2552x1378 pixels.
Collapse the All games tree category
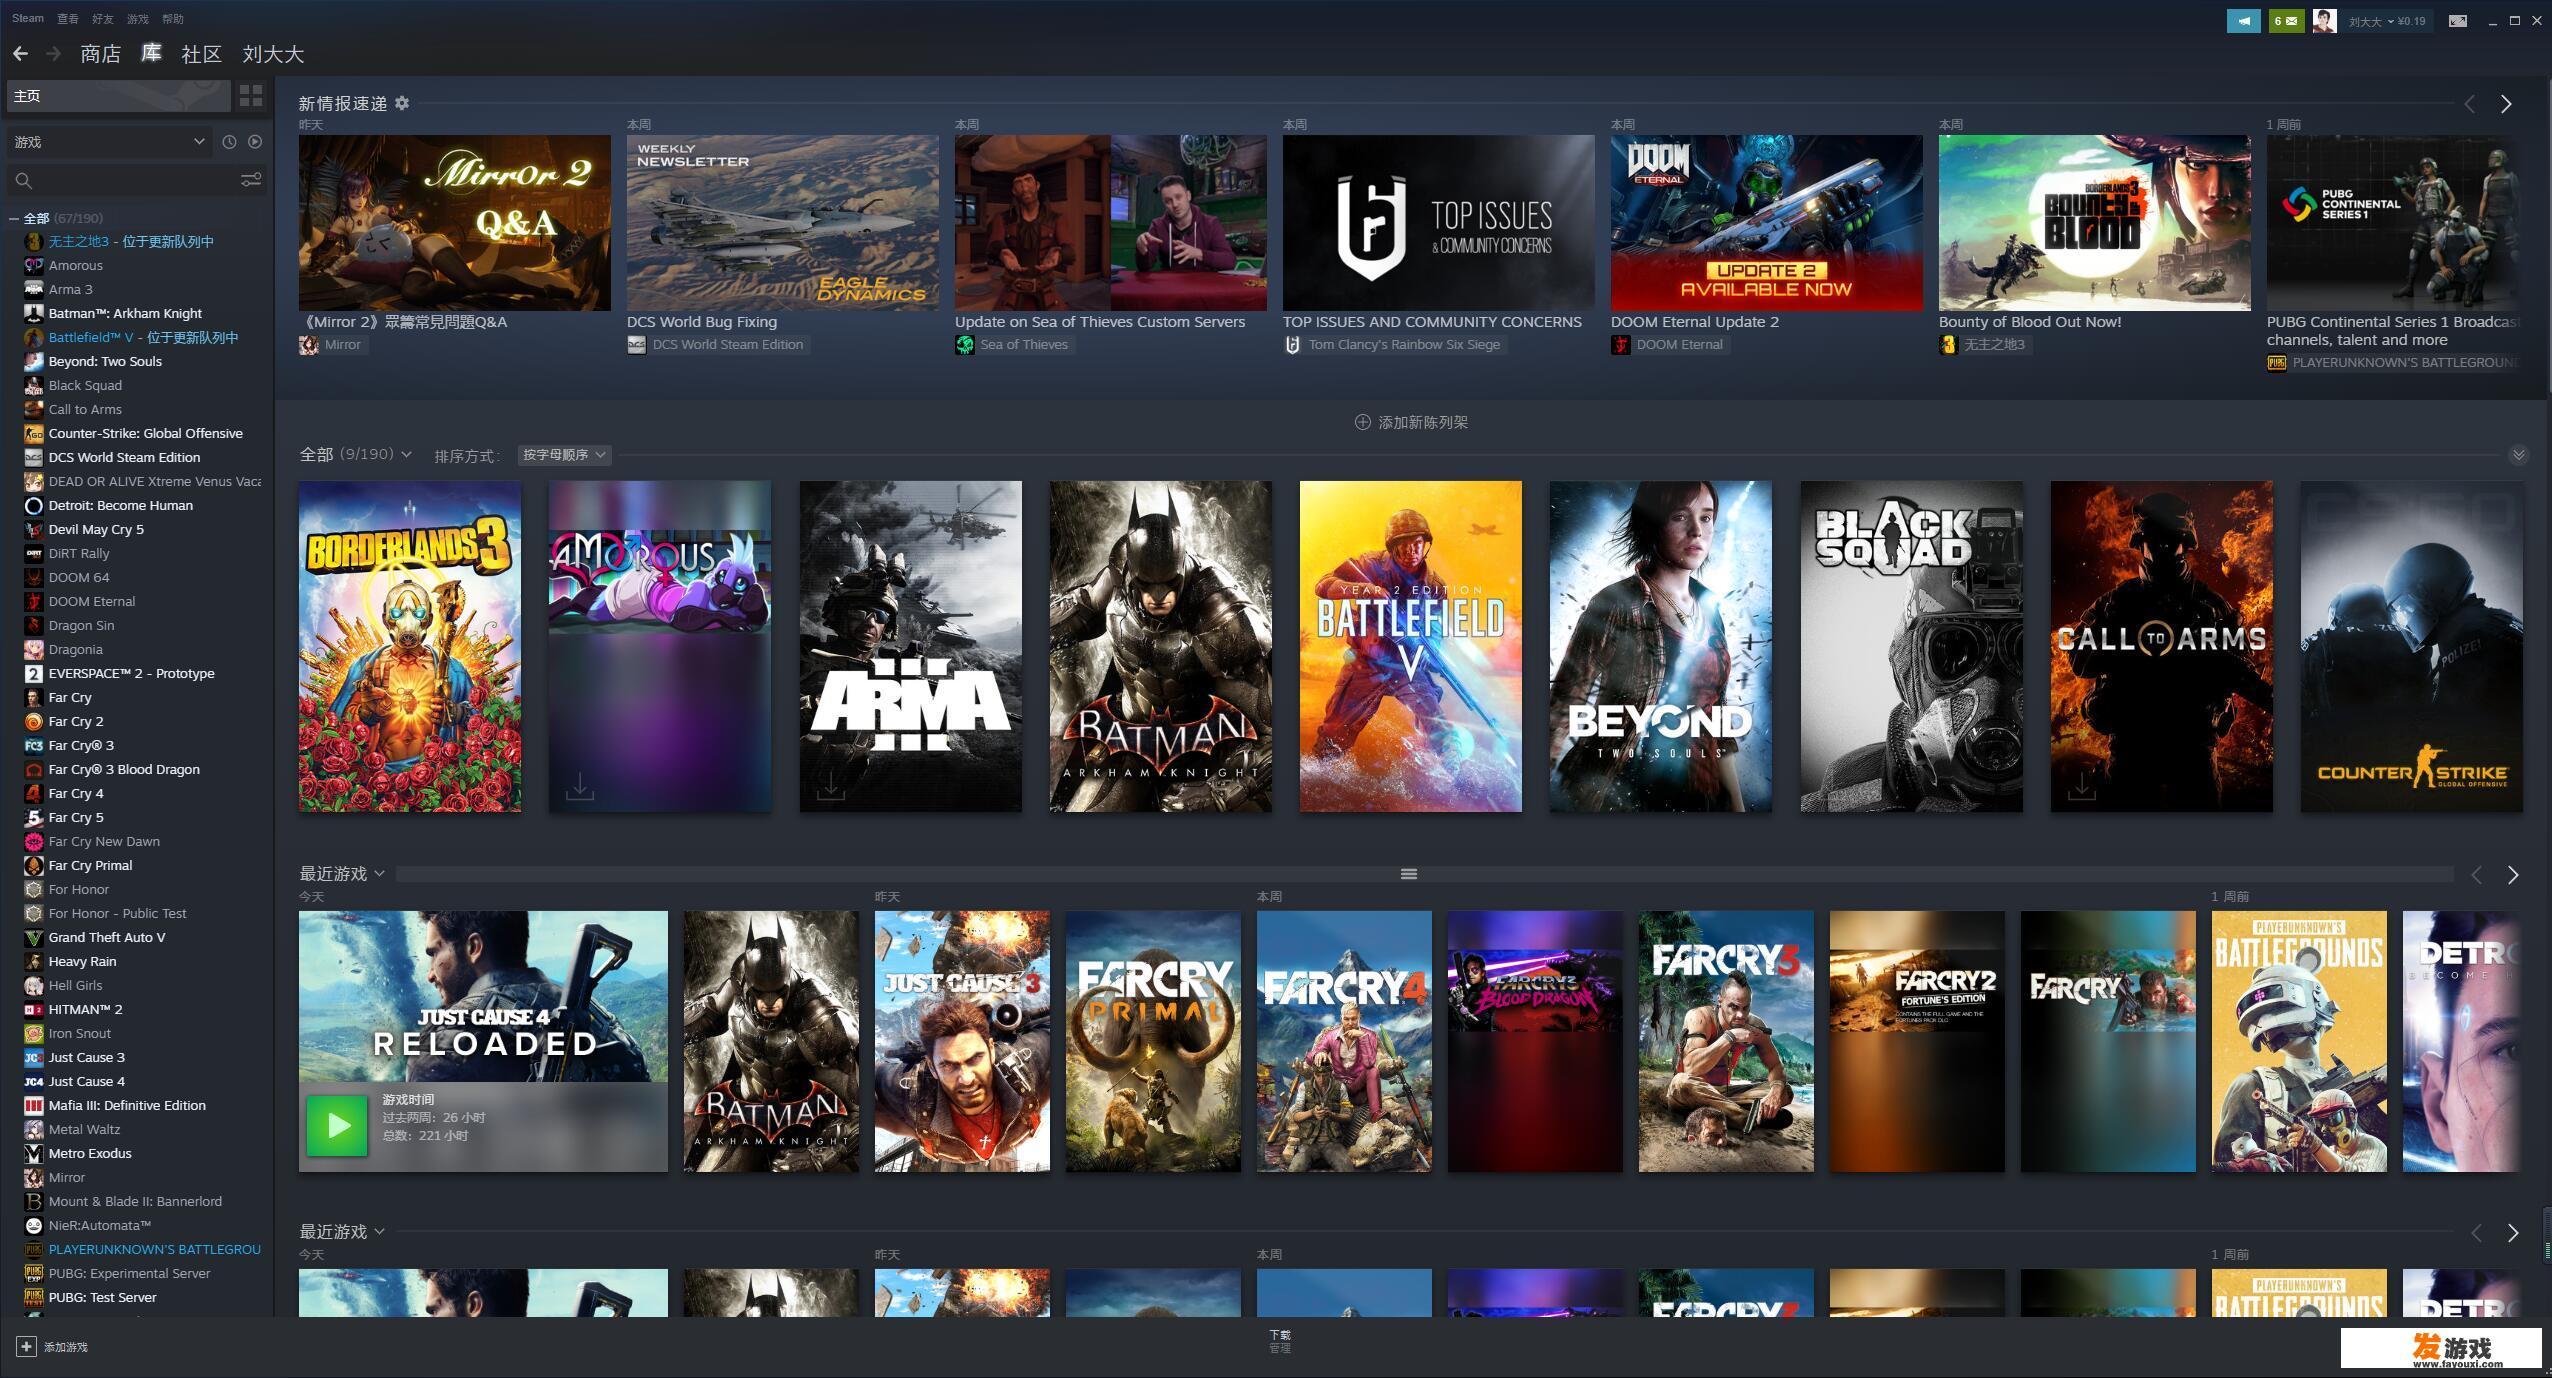pyautogui.click(x=14, y=218)
